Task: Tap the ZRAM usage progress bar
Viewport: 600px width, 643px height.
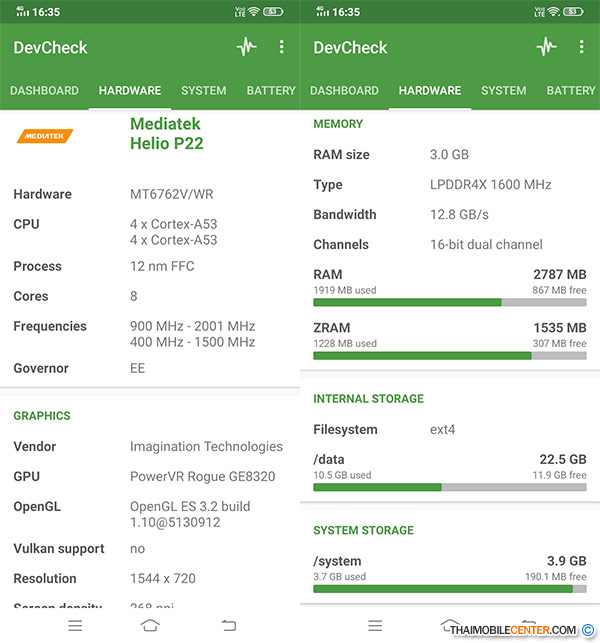Action: click(x=450, y=356)
